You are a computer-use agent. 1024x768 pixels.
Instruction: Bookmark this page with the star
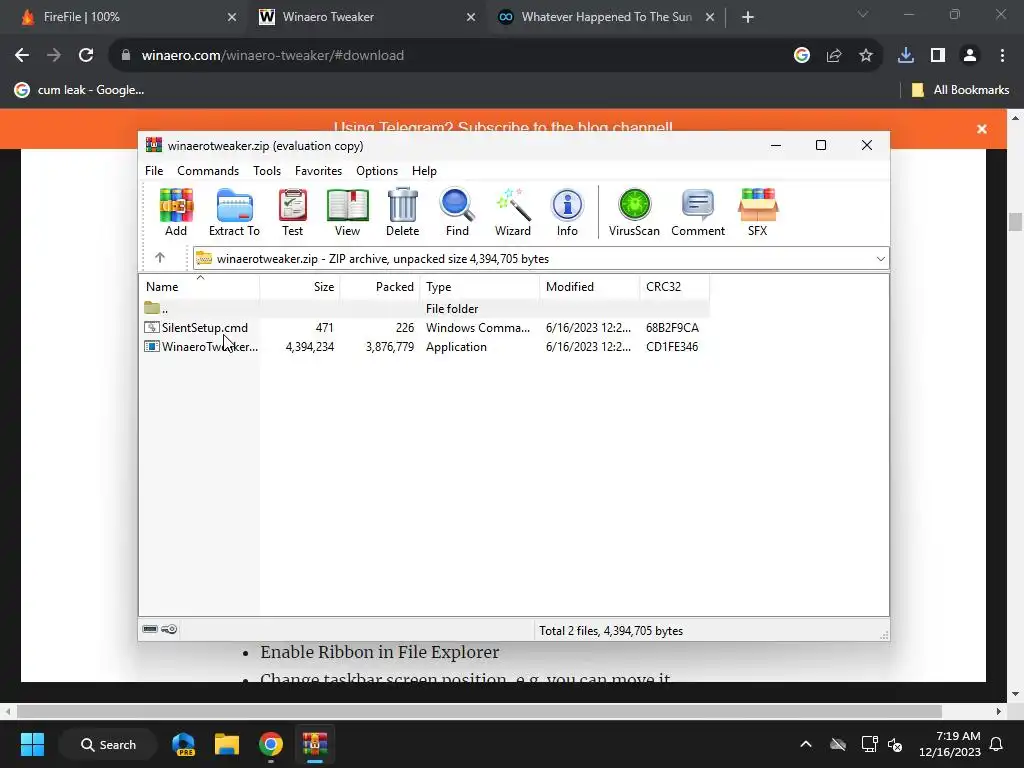[x=865, y=56]
